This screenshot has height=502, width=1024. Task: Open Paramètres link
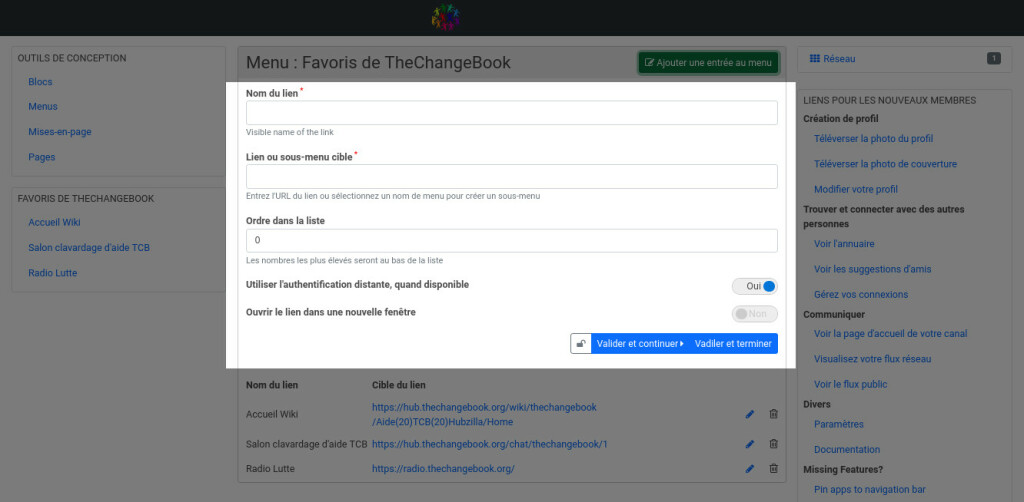[839, 424]
